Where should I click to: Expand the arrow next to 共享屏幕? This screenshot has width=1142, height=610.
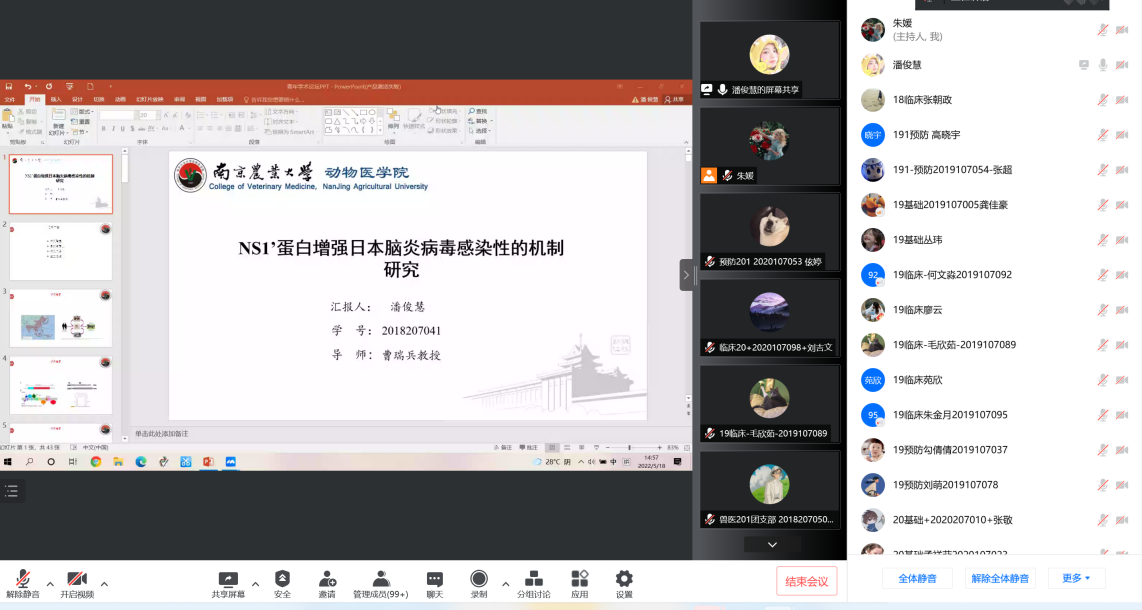255,584
